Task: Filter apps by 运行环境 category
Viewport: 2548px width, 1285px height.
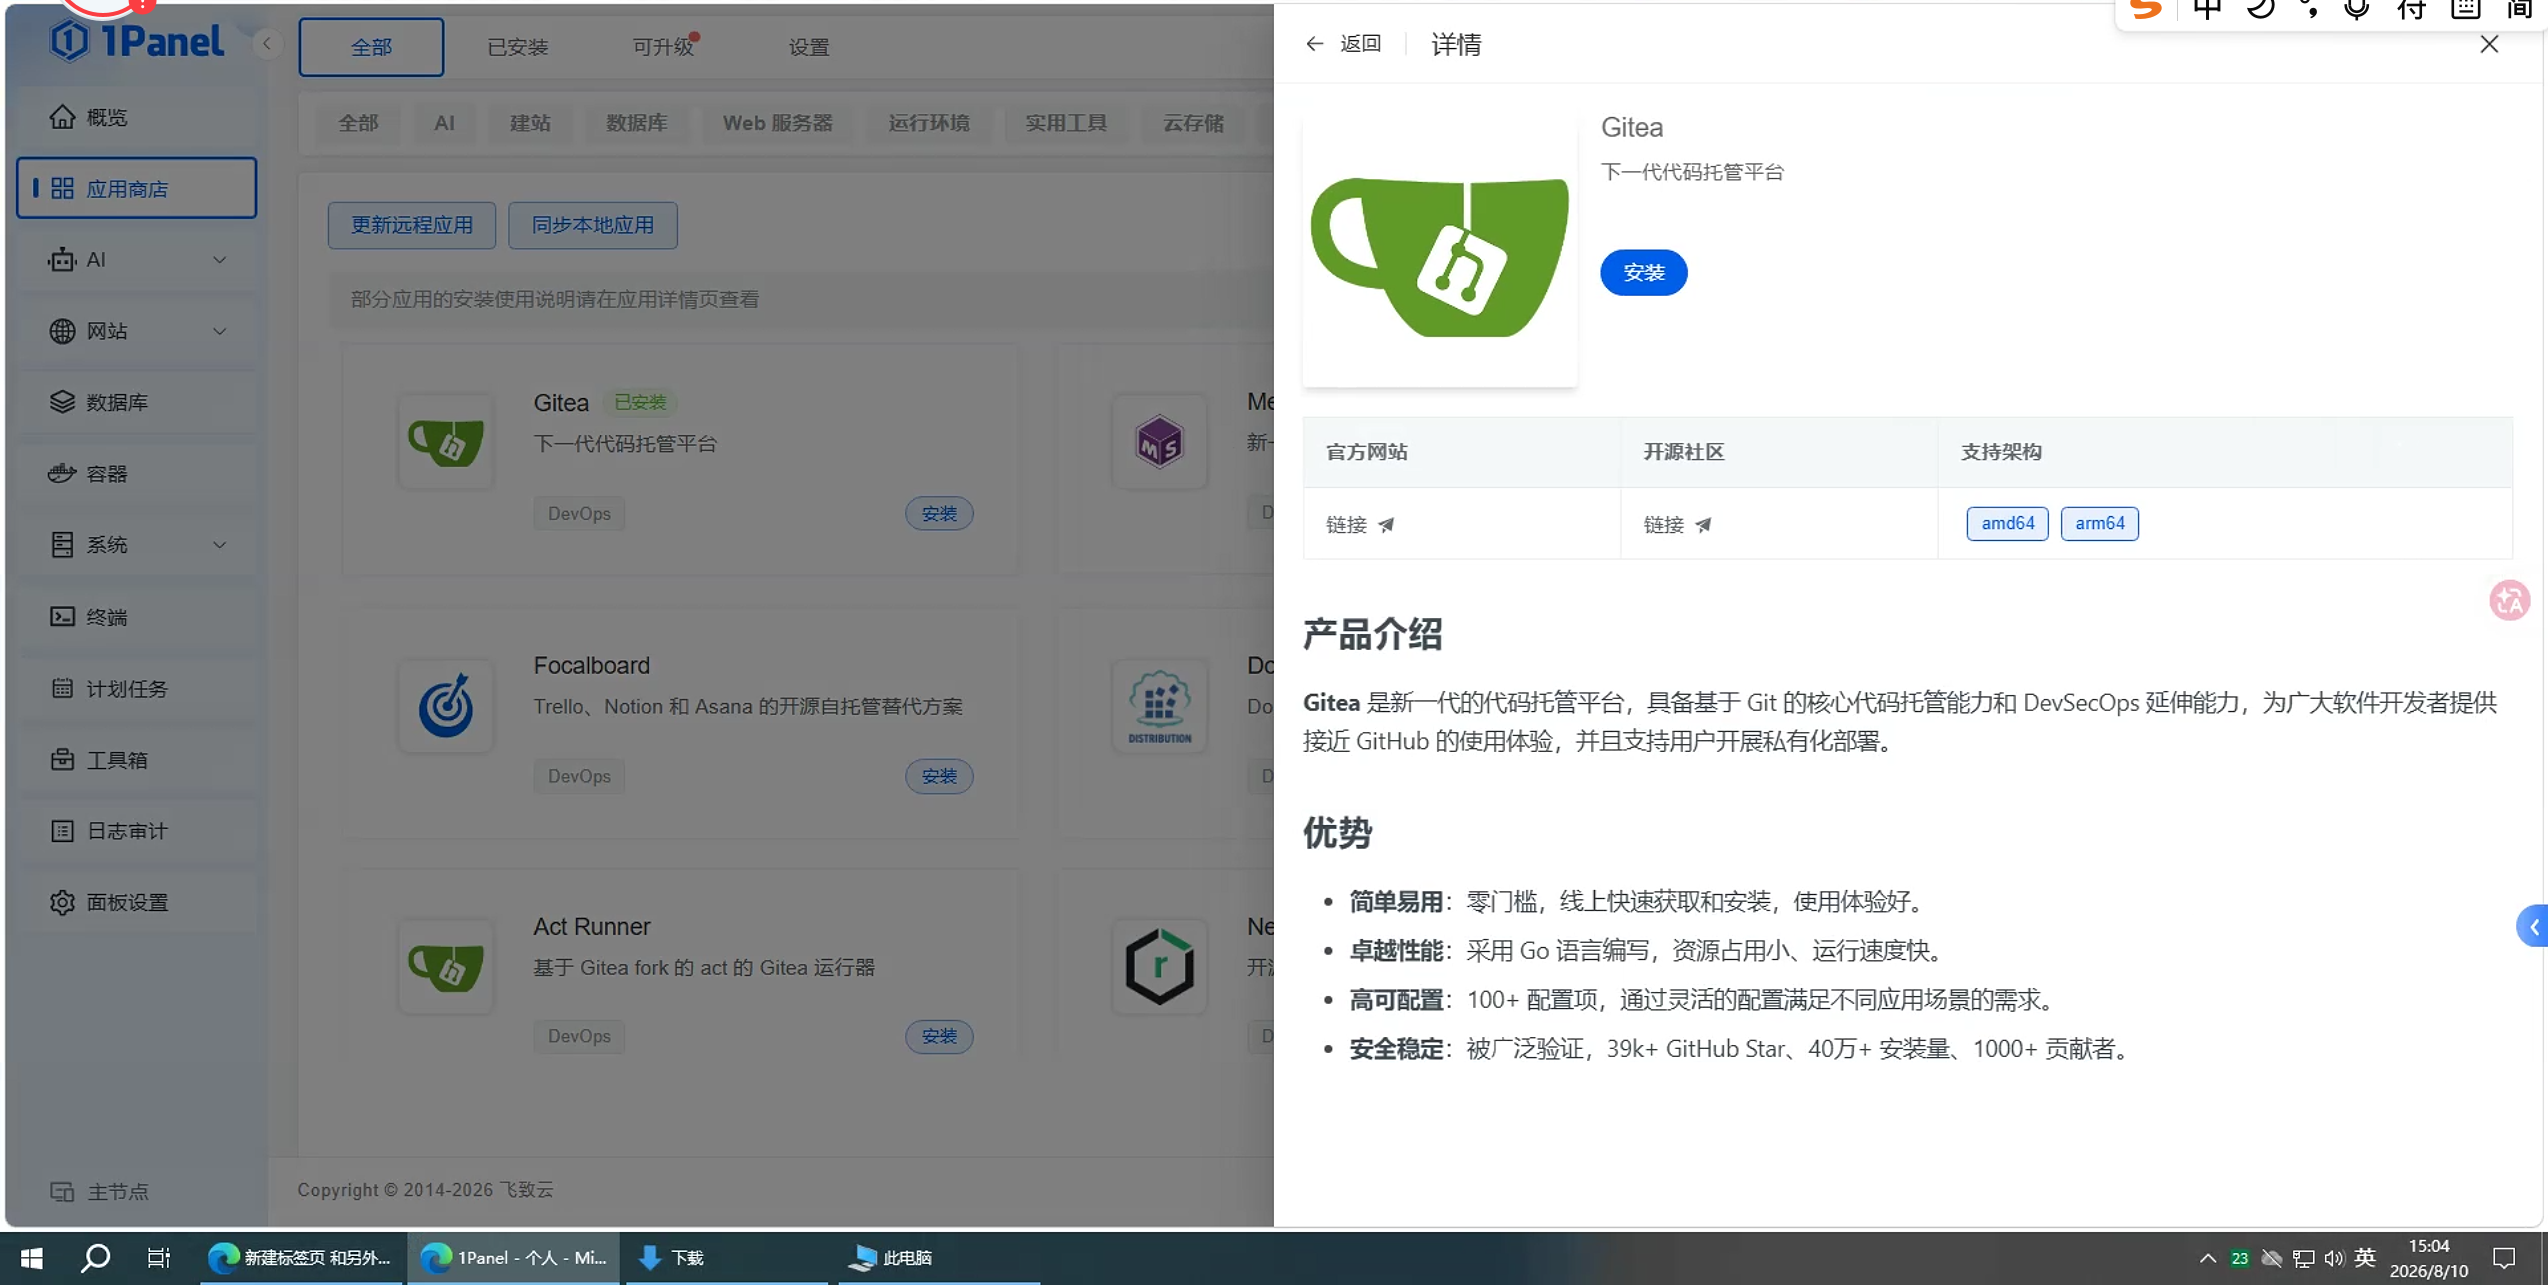Action: click(928, 123)
